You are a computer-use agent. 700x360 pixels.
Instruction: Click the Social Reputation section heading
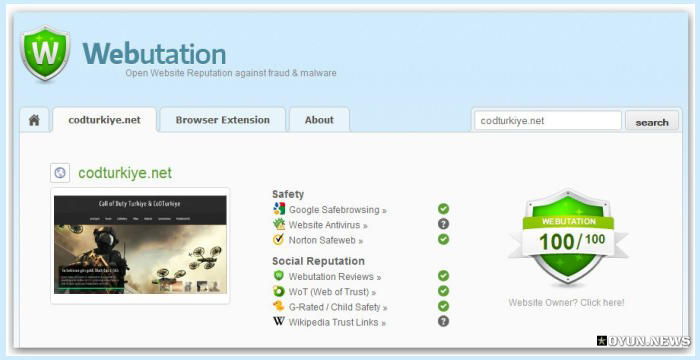pos(318,261)
